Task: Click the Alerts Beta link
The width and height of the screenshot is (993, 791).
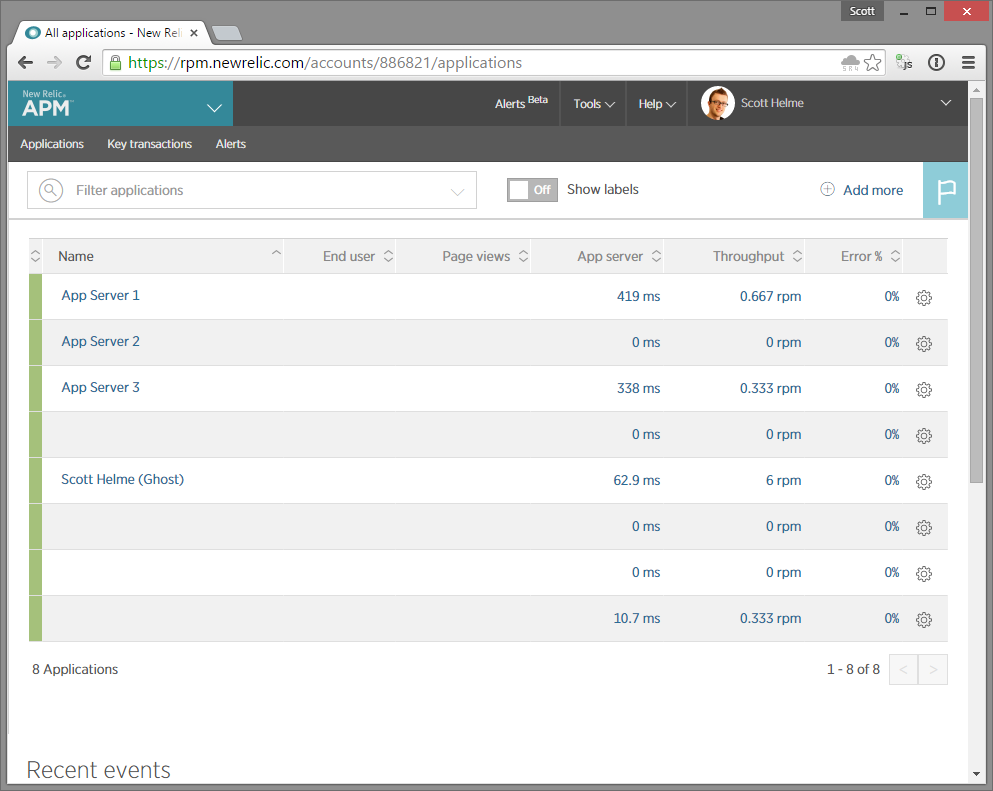Action: point(521,104)
